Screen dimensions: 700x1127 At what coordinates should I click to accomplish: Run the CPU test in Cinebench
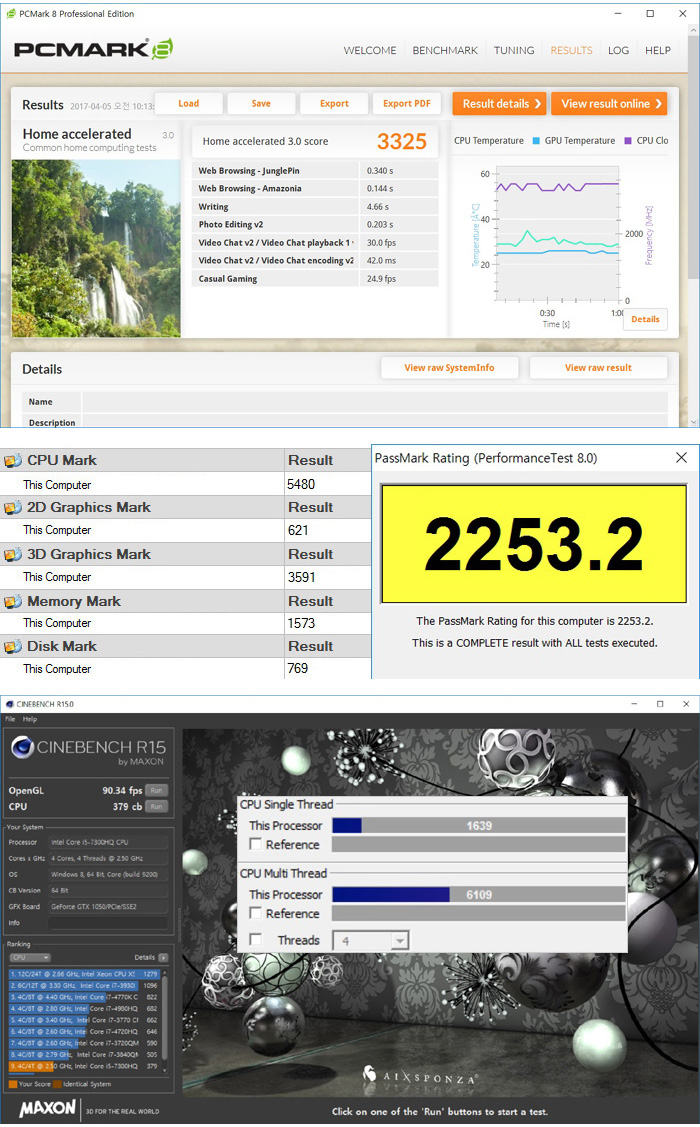pos(157,806)
